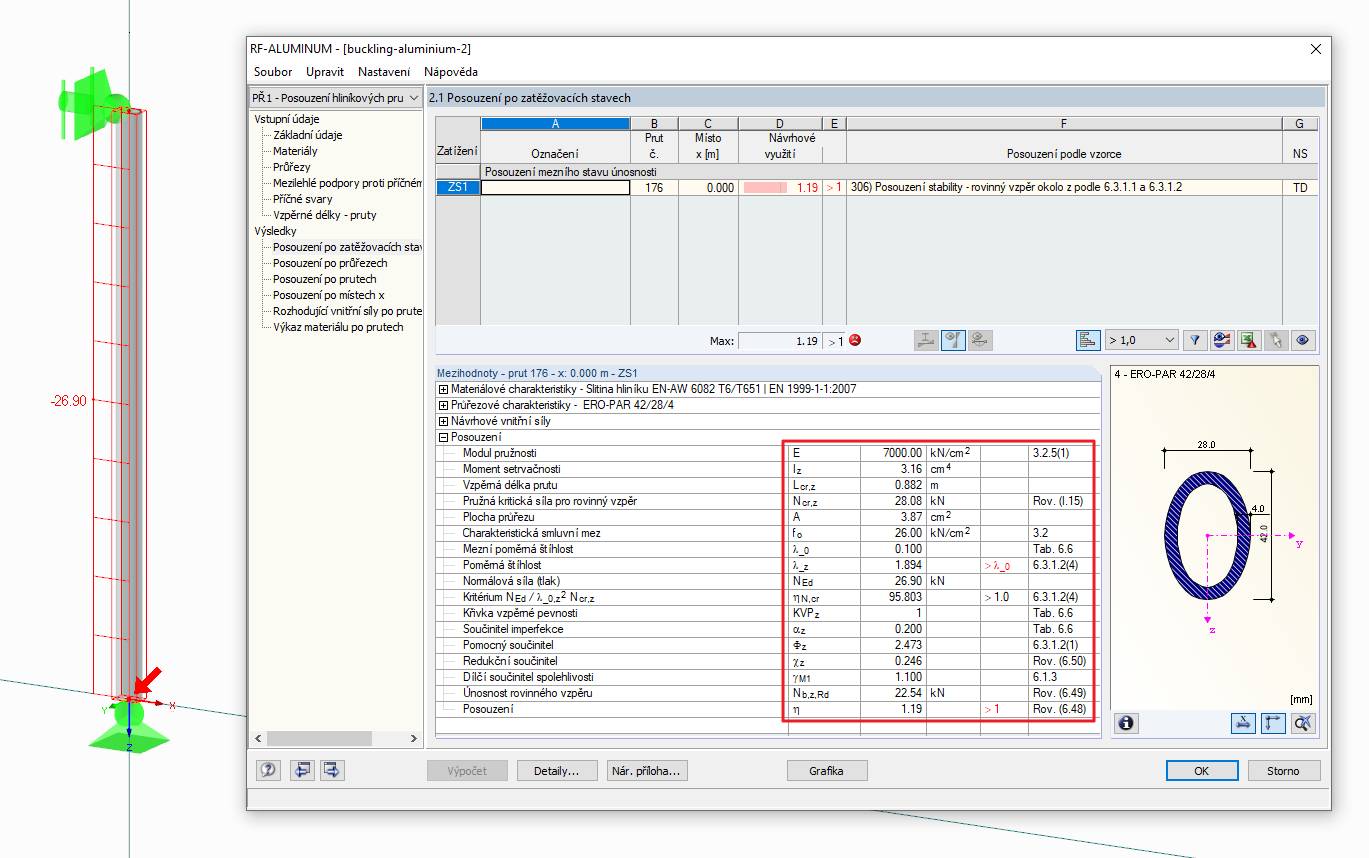Go to the next module window
This screenshot has height=858, width=1369.
pyautogui.click(x=333, y=770)
